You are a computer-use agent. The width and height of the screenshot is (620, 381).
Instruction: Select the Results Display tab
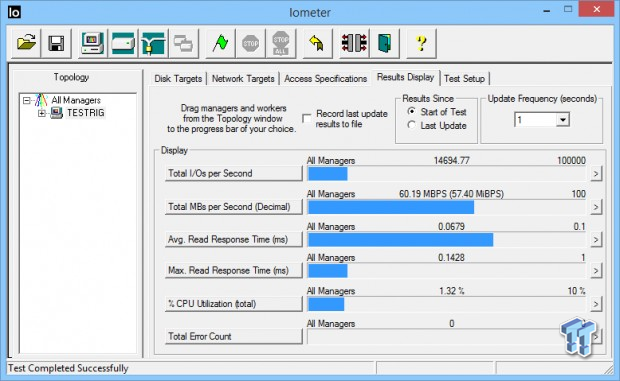pos(405,77)
